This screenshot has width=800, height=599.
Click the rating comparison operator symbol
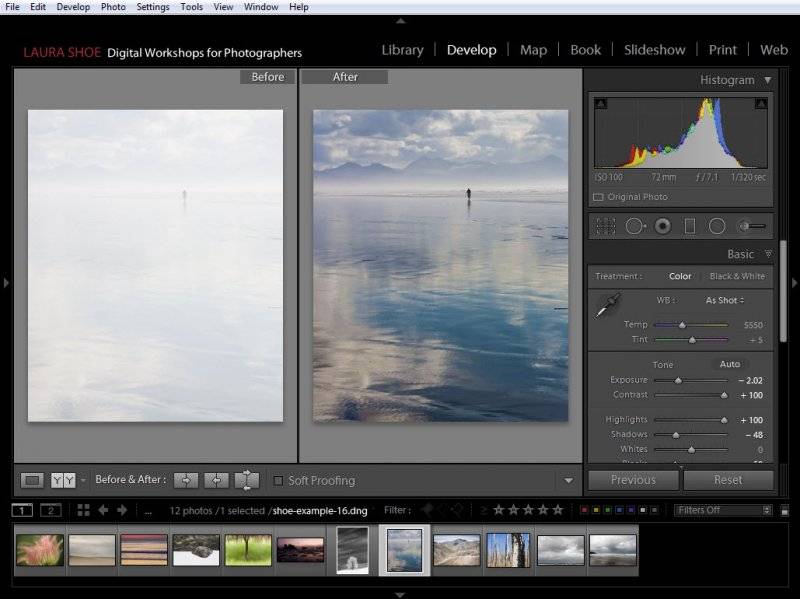tap(483, 511)
